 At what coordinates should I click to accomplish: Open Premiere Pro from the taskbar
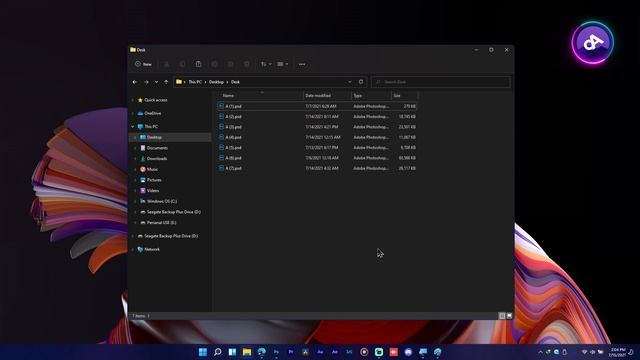(x=291, y=352)
